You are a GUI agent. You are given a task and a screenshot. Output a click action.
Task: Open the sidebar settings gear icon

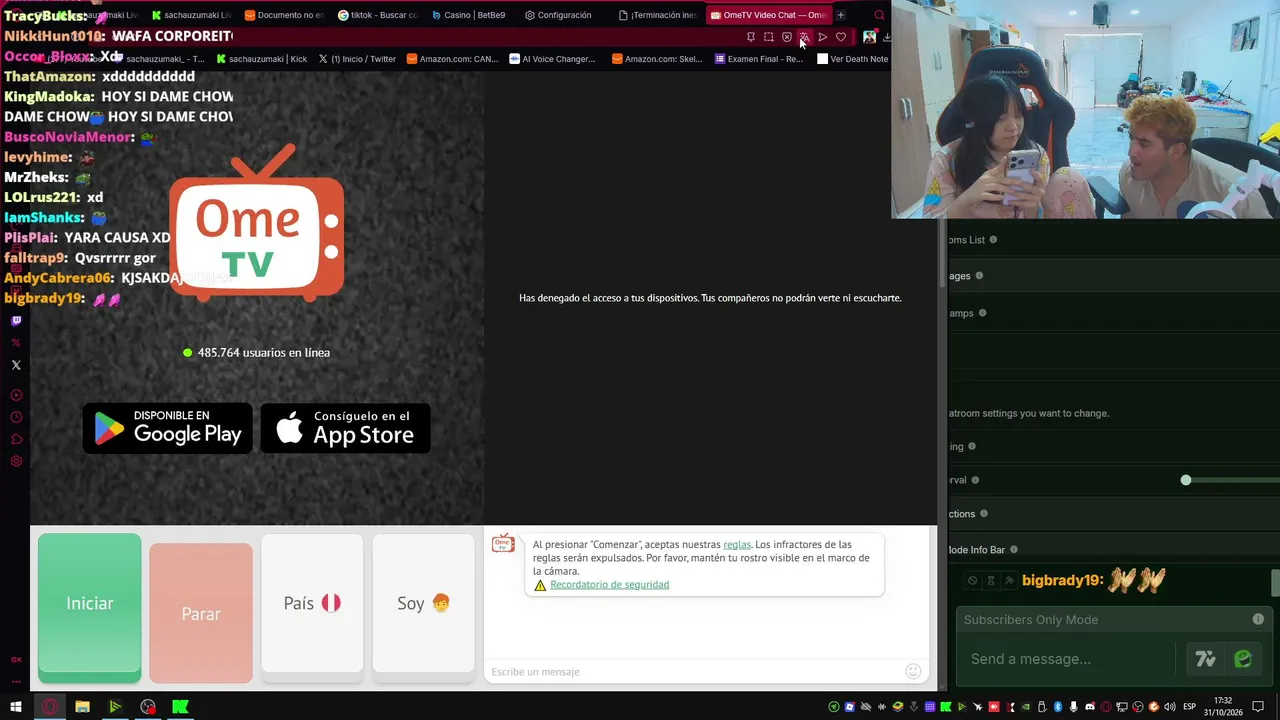(x=16, y=461)
